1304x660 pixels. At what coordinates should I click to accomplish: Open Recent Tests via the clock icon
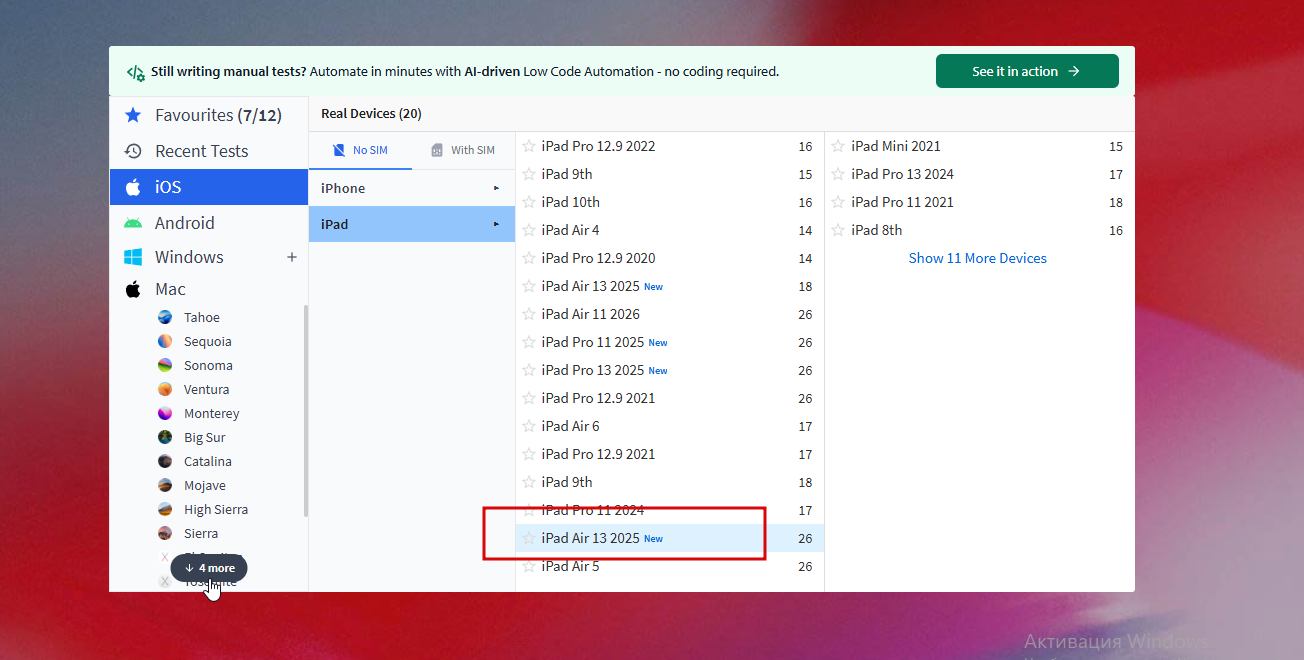[133, 151]
